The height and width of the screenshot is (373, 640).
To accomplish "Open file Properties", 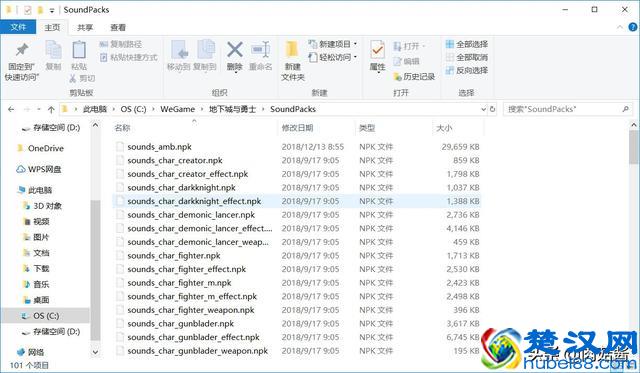I will point(377,56).
